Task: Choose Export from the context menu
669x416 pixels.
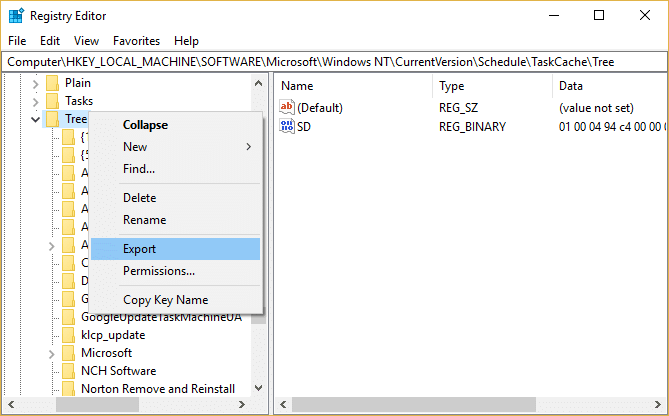Action: coord(140,249)
